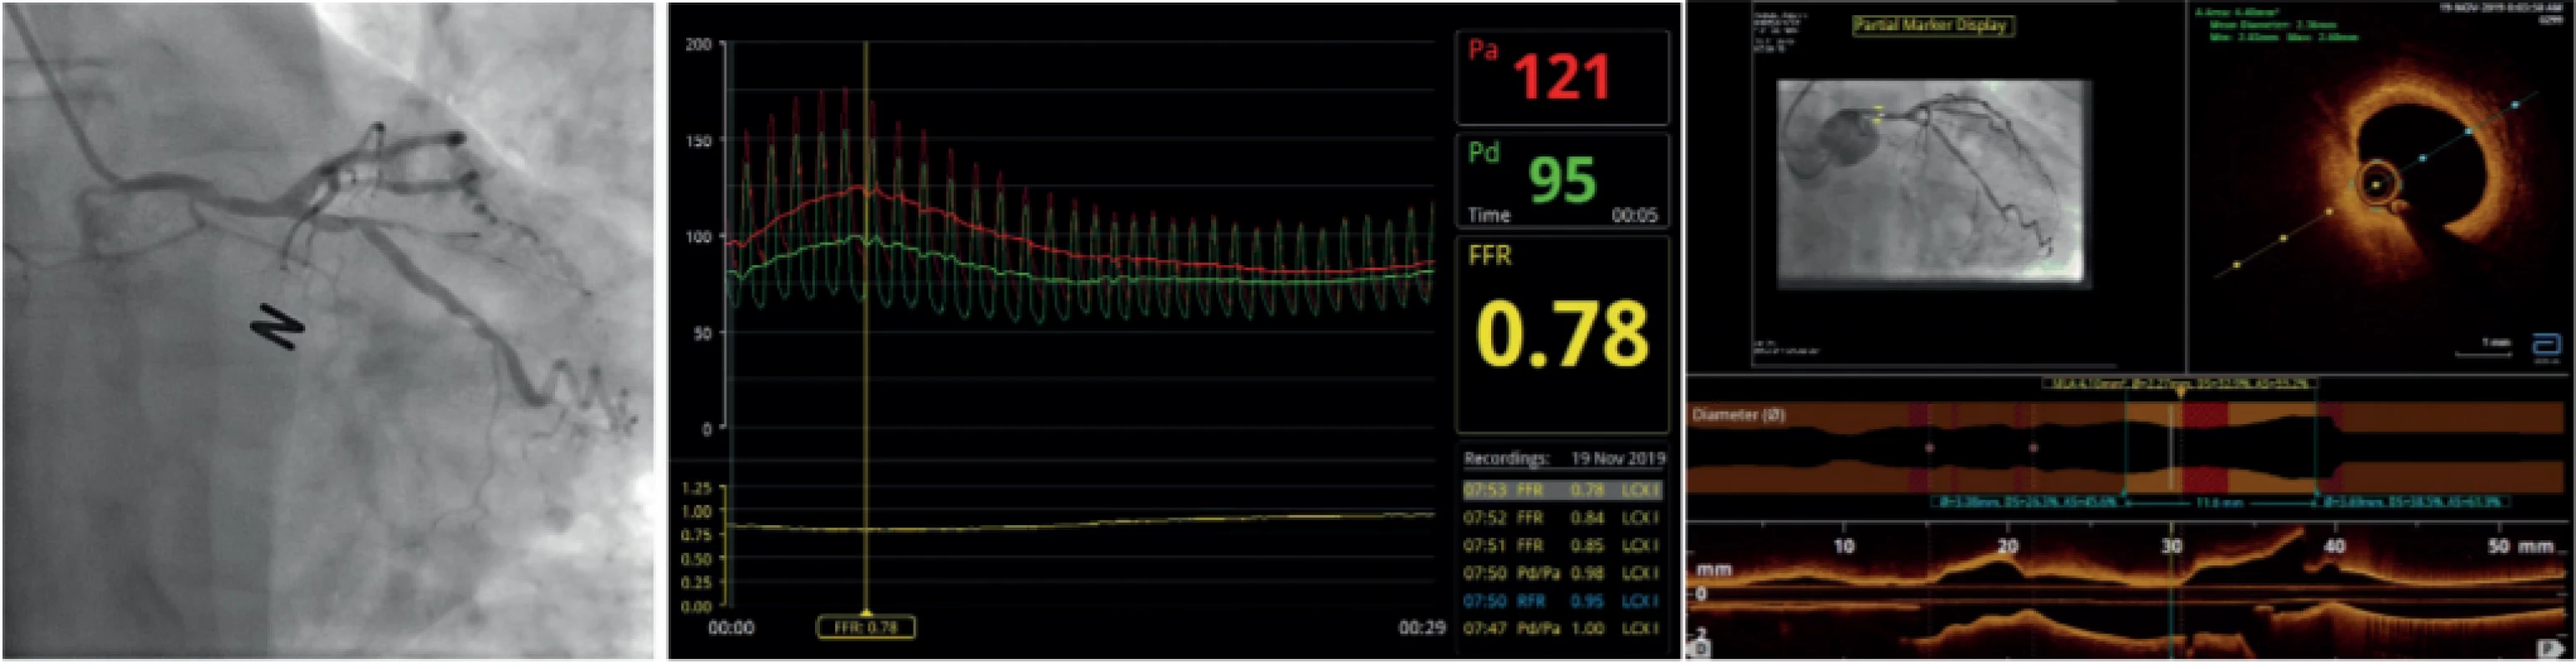Click the red Pa 121 pressure readout
This screenshot has width=2576, height=669.
[1561, 77]
